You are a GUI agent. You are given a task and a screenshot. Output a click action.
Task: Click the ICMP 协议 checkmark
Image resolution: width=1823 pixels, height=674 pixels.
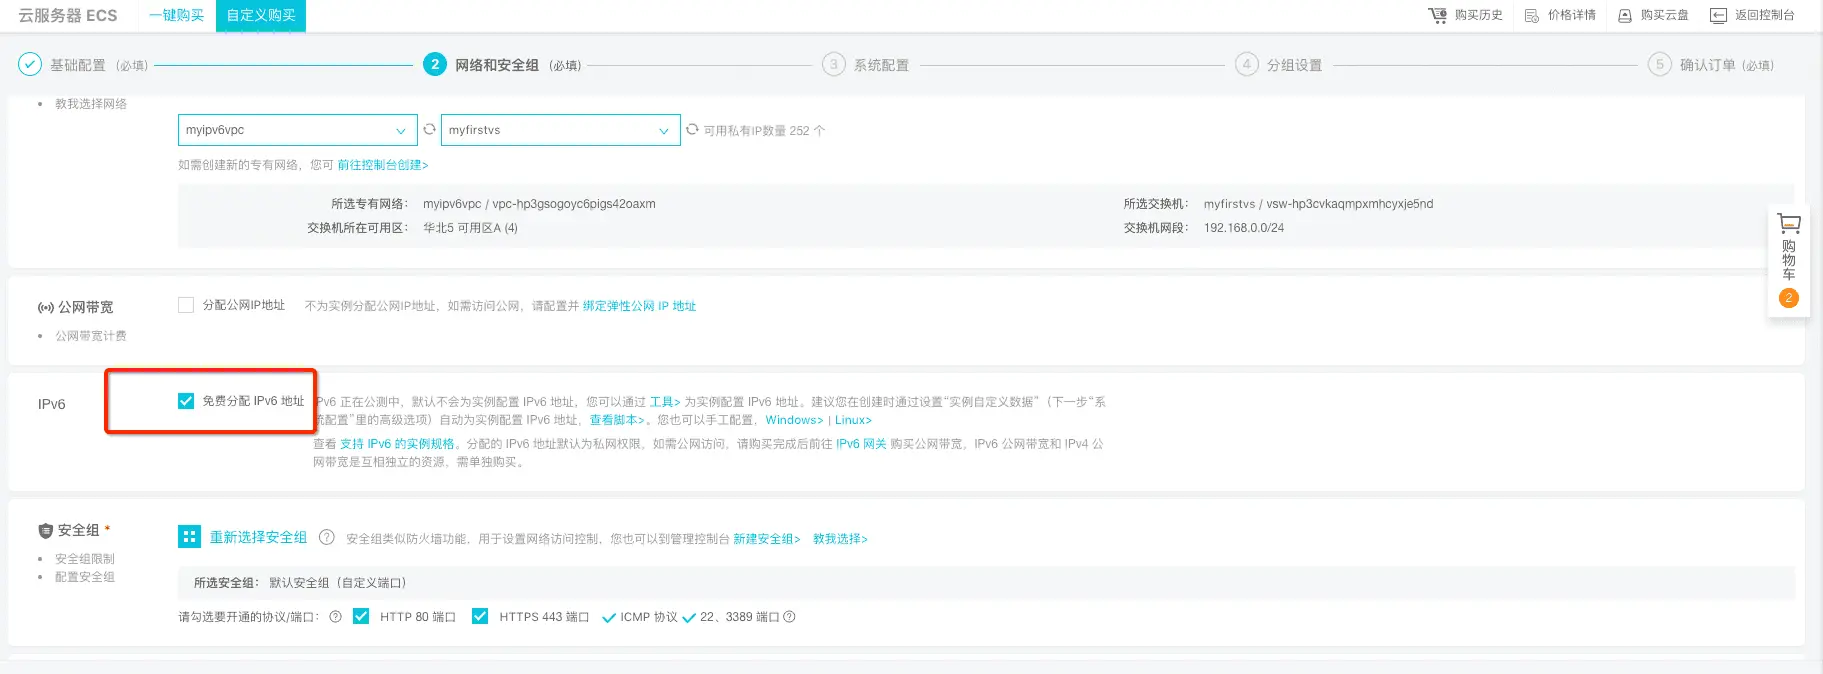point(609,618)
